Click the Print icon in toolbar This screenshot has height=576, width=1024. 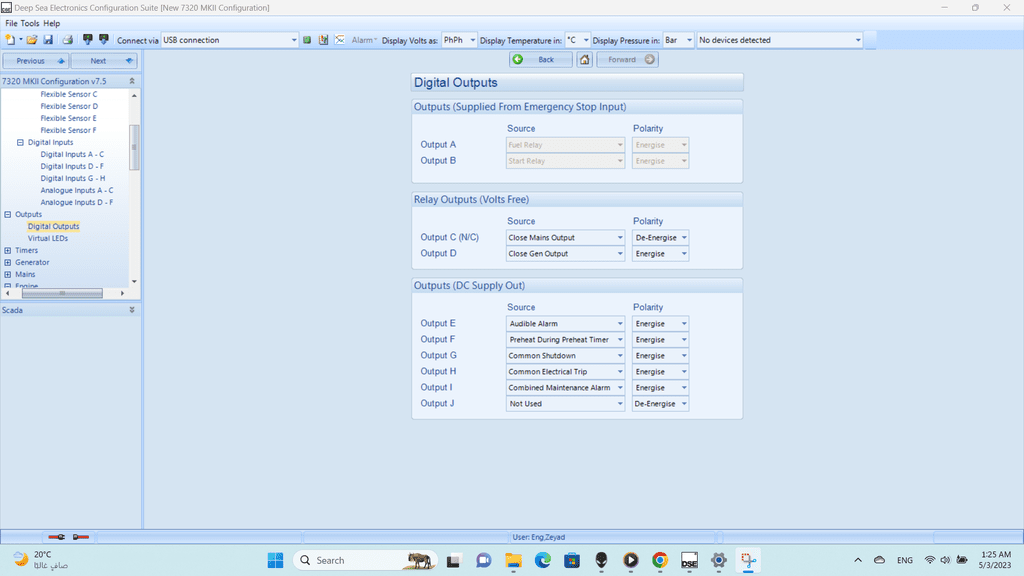point(67,40)
